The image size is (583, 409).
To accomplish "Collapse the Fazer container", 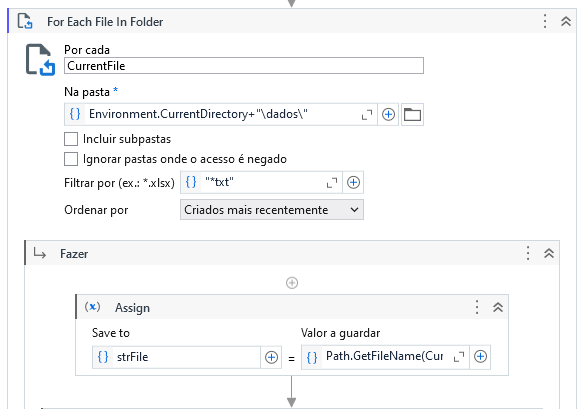I will pyautogui.click(x=549, y=253).
